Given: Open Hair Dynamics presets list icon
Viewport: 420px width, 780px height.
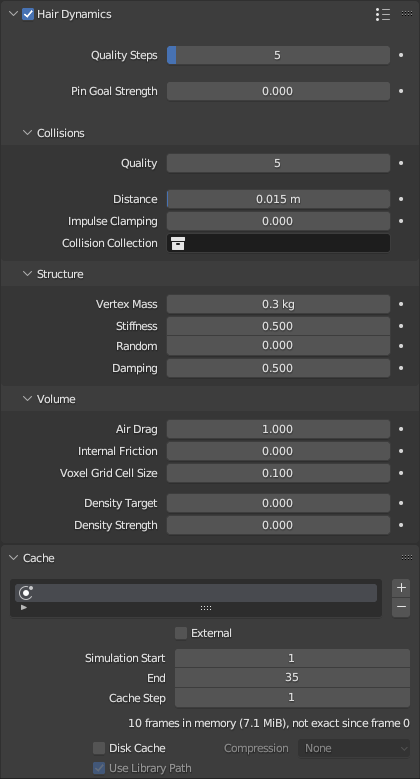Looking at the screenshot, I should point(383,14).
